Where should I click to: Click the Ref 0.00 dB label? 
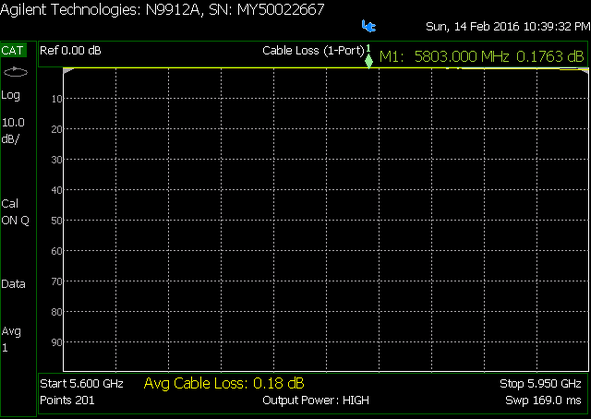[x=70, y=50]
